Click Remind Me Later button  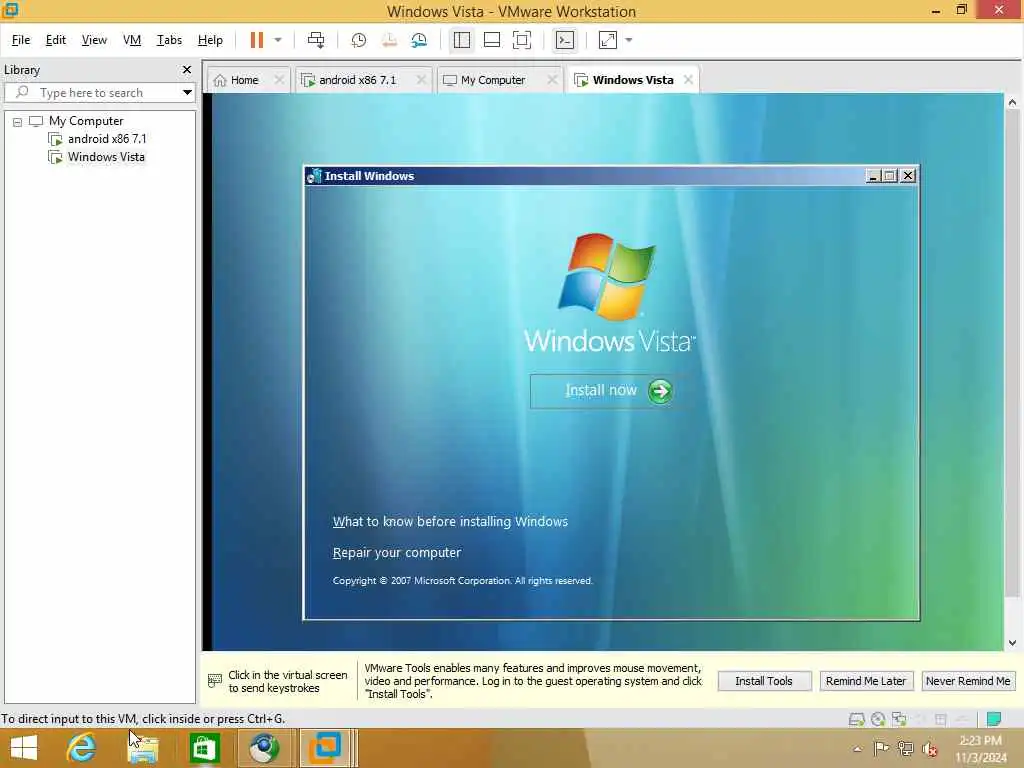click(866, 681)
